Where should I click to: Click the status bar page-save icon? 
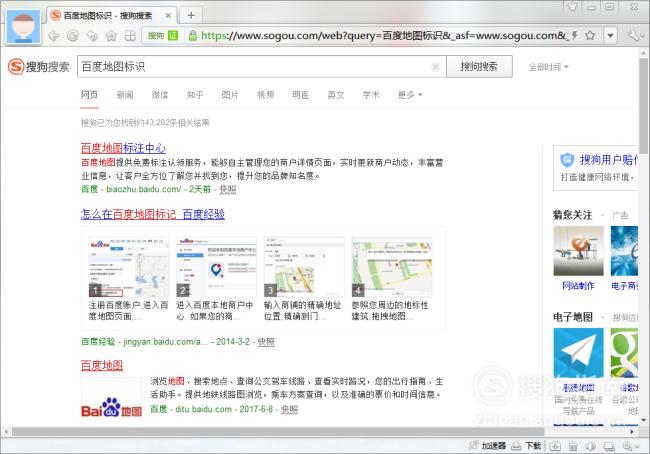[555, 446]
